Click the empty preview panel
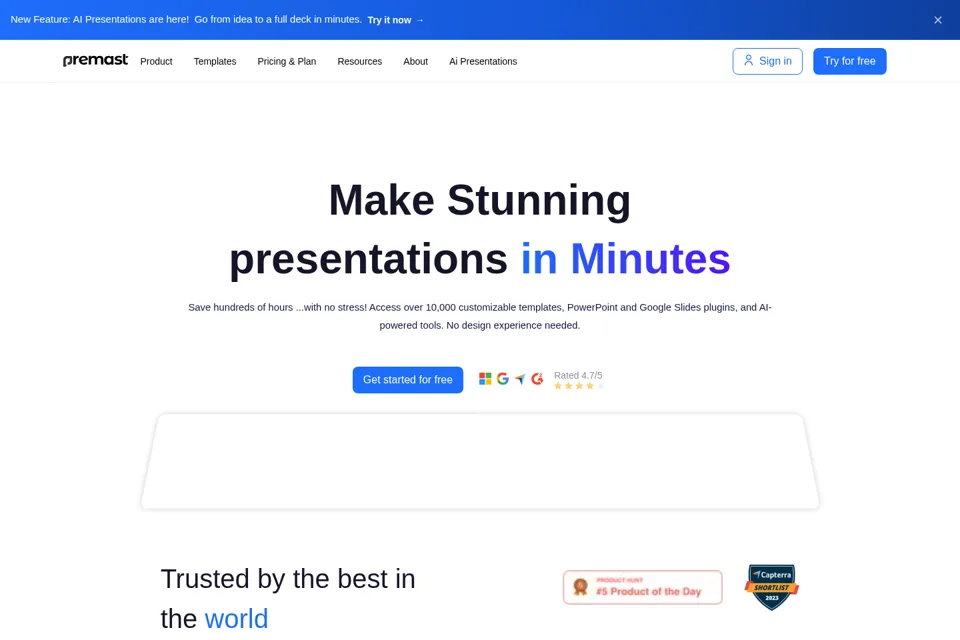 (480, 461)
